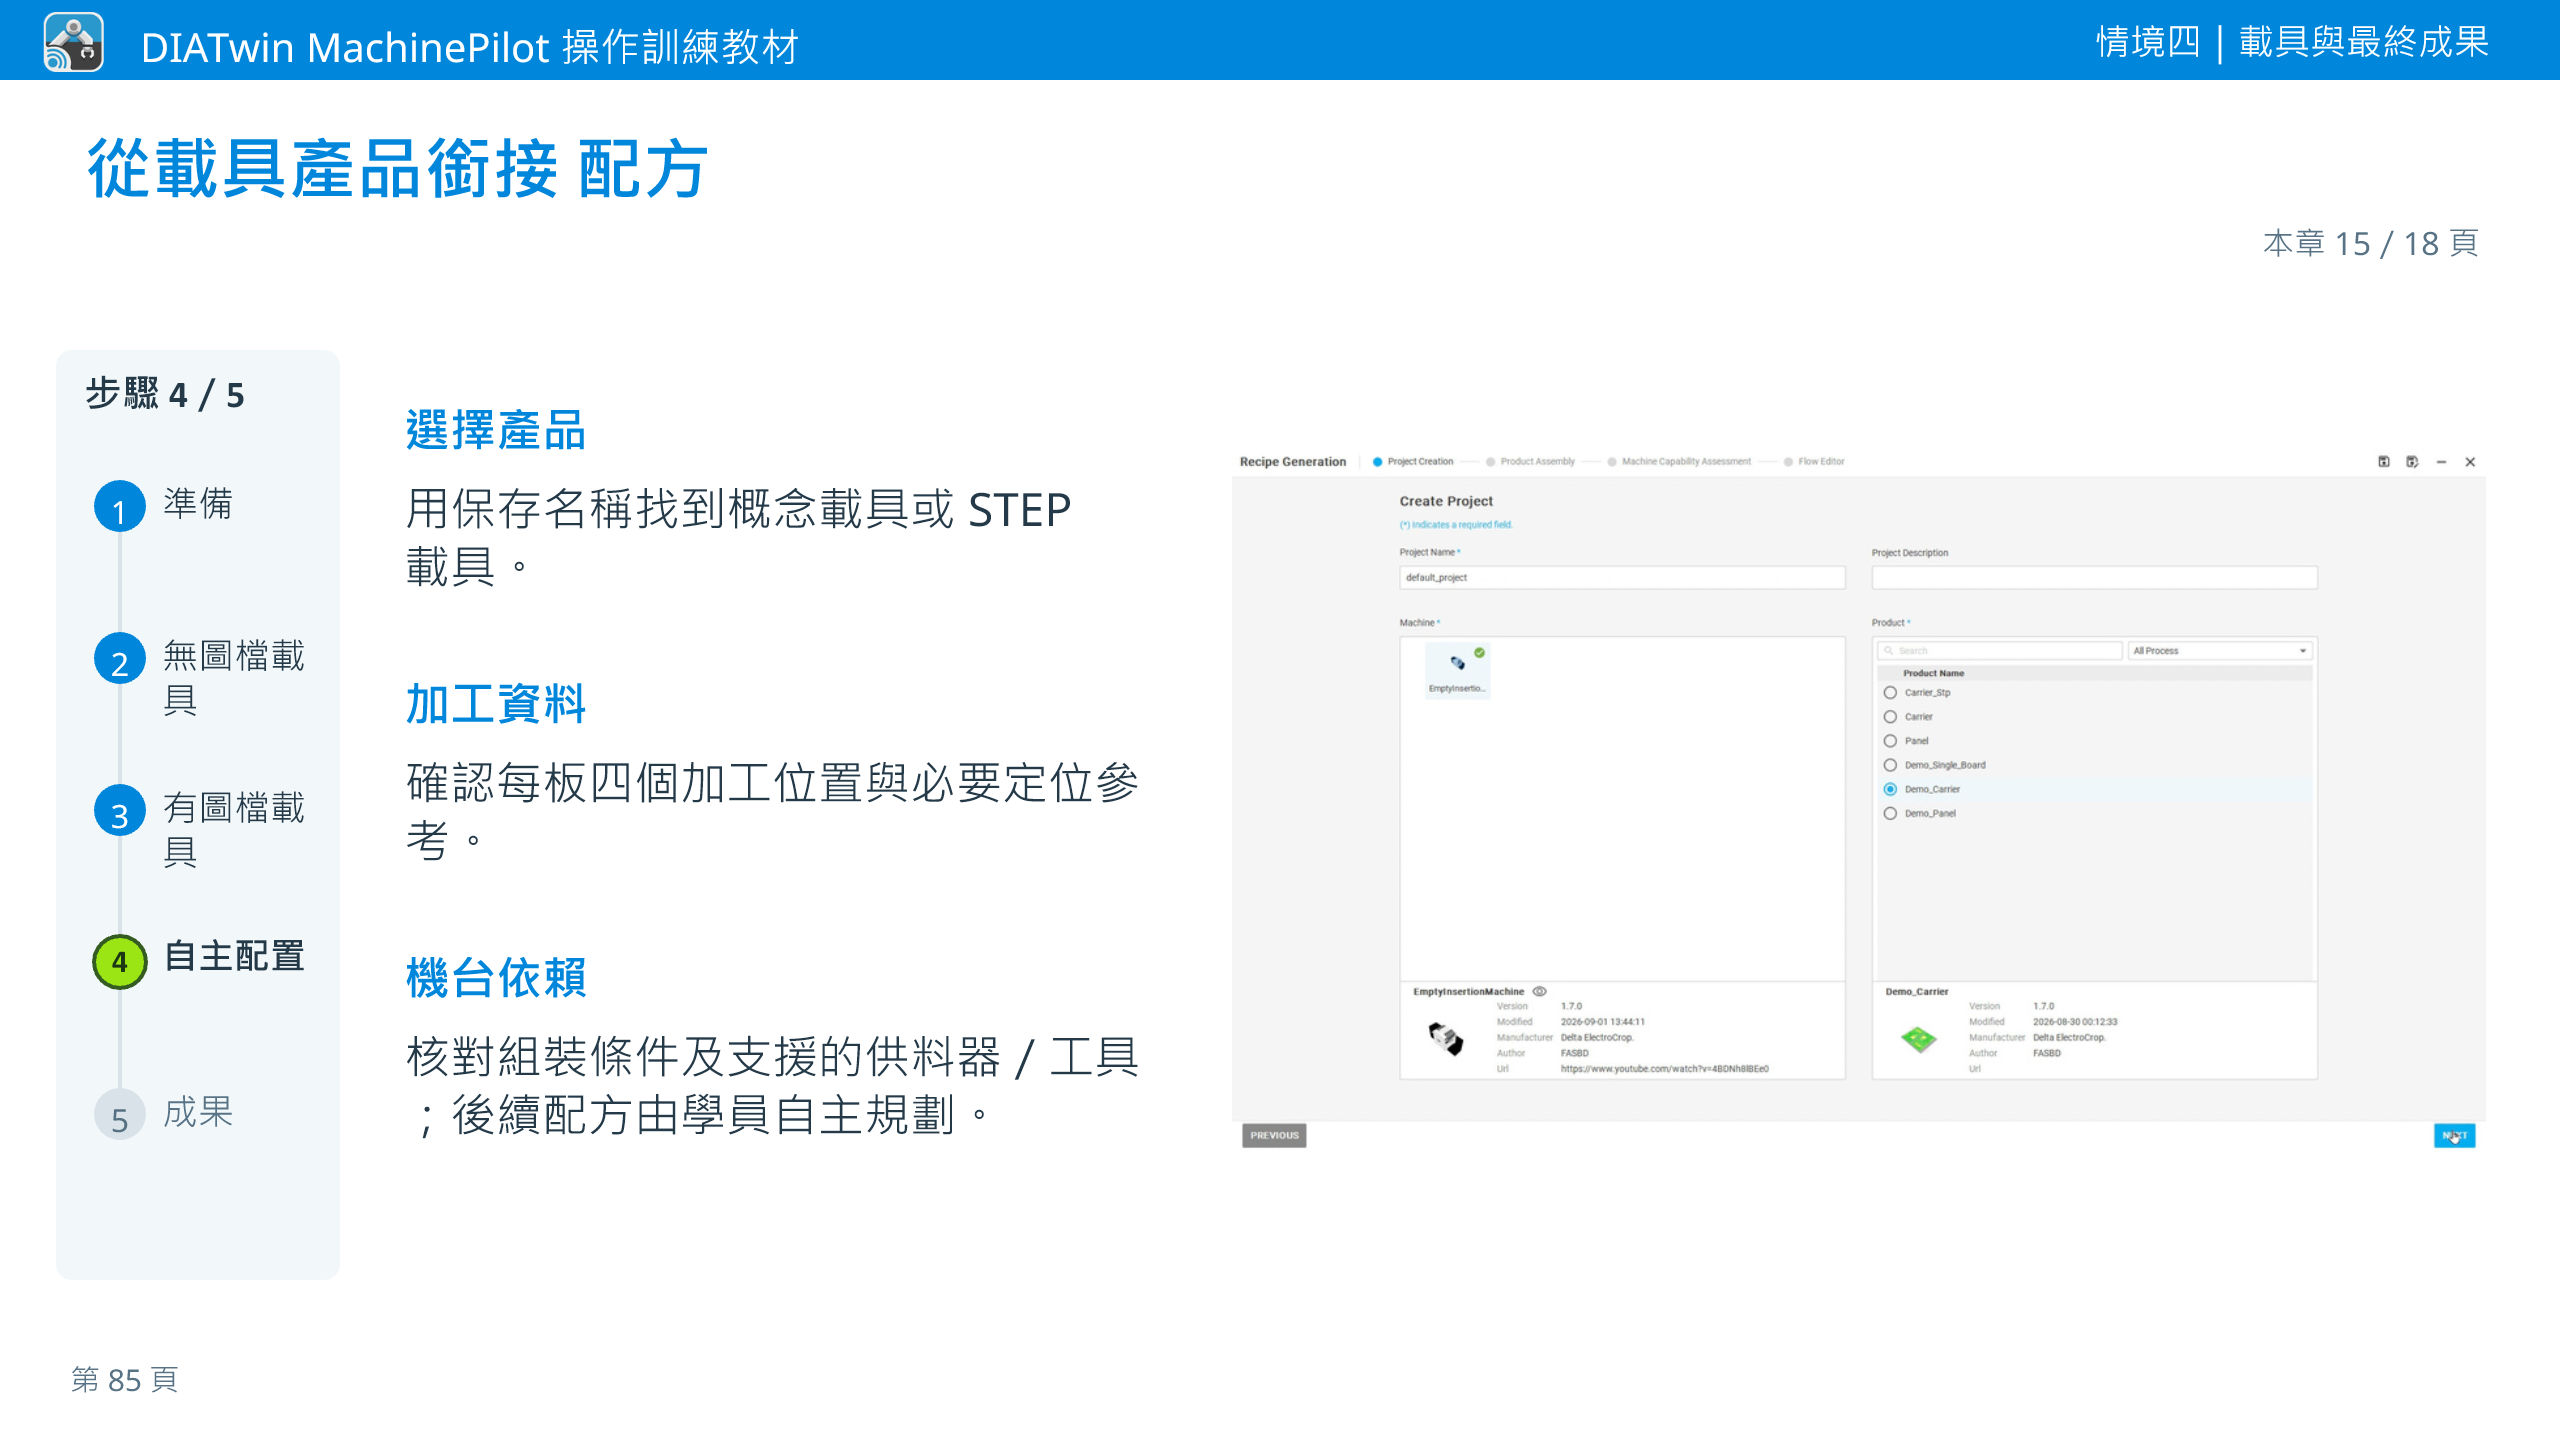This screenshot has height=1440, width=2560.
Task: Click the 加工資料 section heading
Action: click(x=495, y=704)
